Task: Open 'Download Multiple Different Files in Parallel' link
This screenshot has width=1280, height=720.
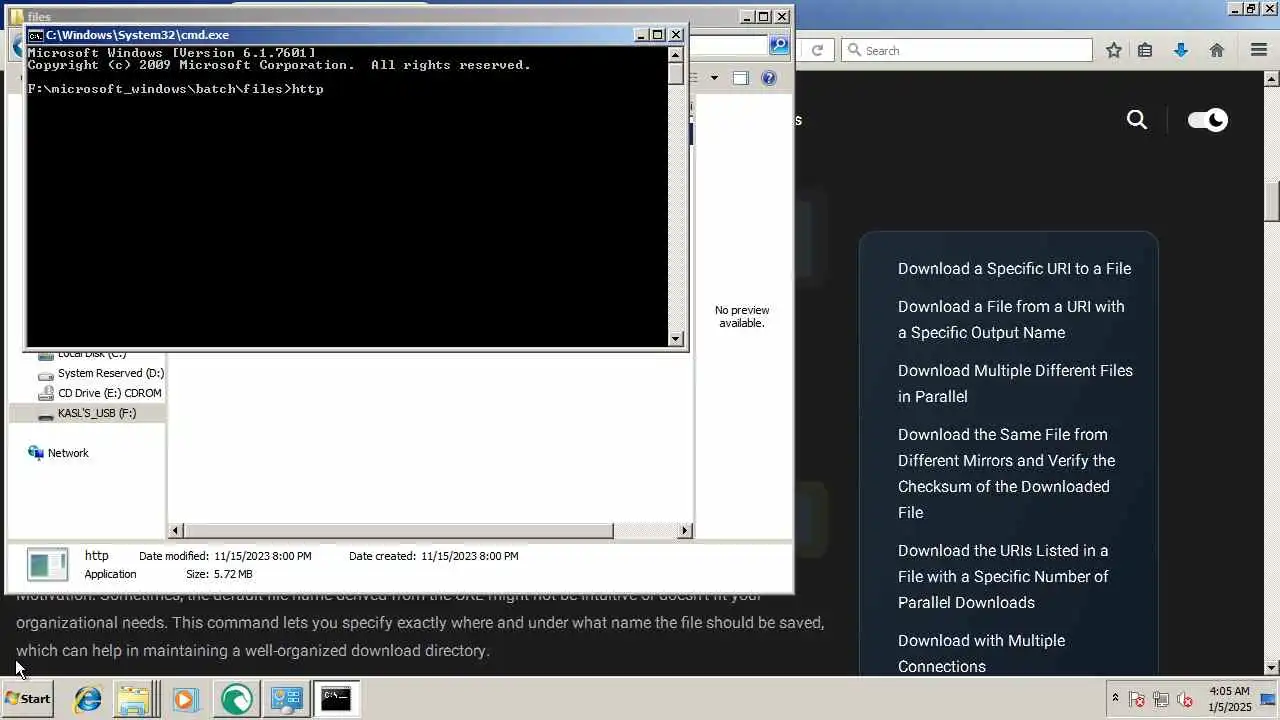Action: pyautogui.click(x=1015, y=383)
